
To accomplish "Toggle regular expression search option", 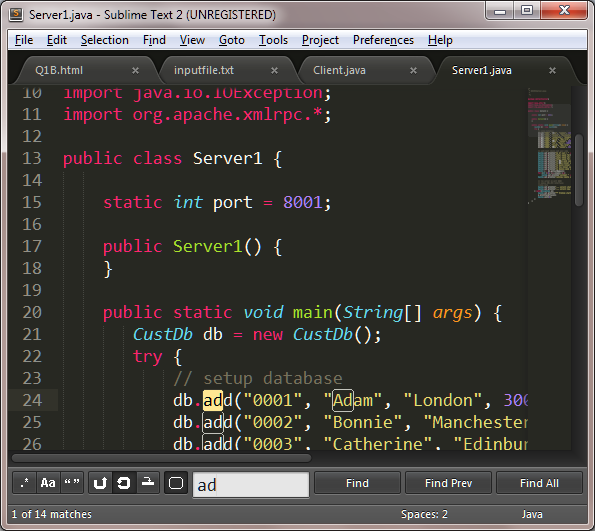I will (x=25, y=483).
